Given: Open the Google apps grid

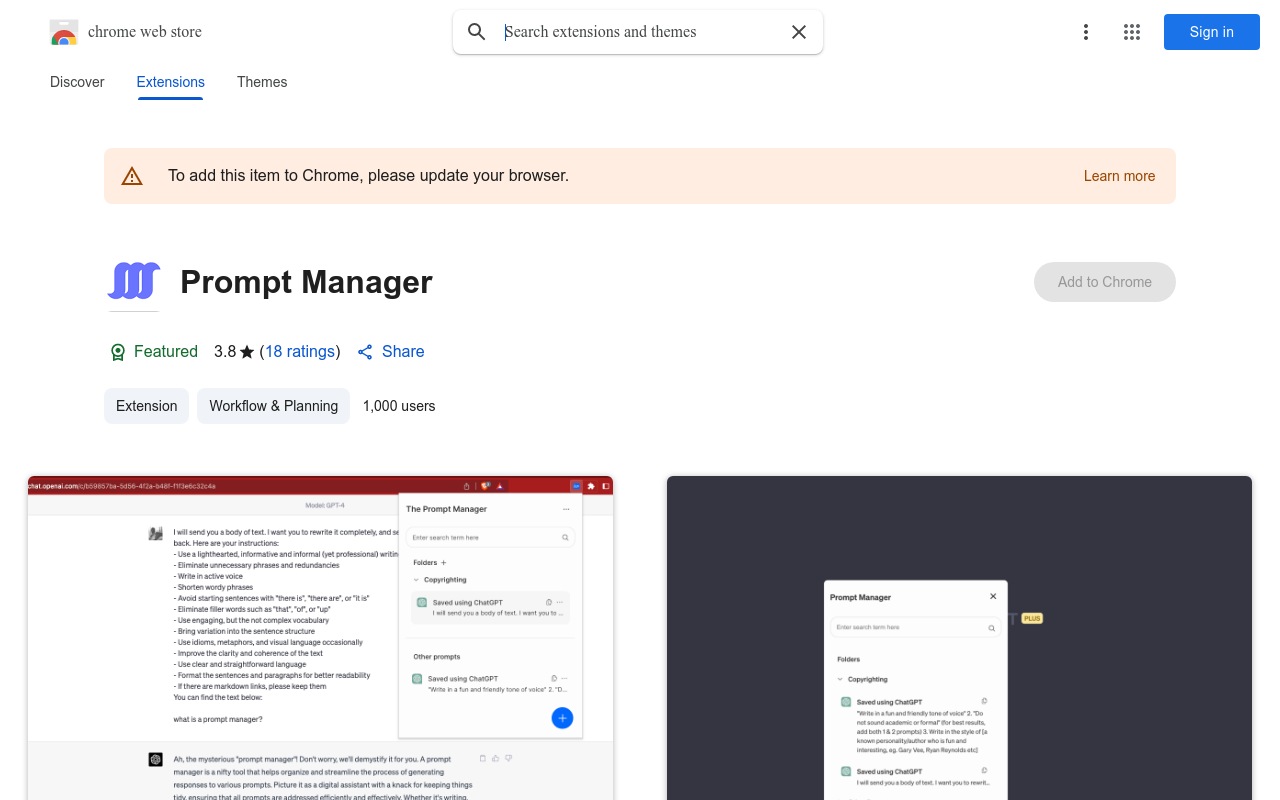Looking at the screenshot, I should pos(1132,32).
